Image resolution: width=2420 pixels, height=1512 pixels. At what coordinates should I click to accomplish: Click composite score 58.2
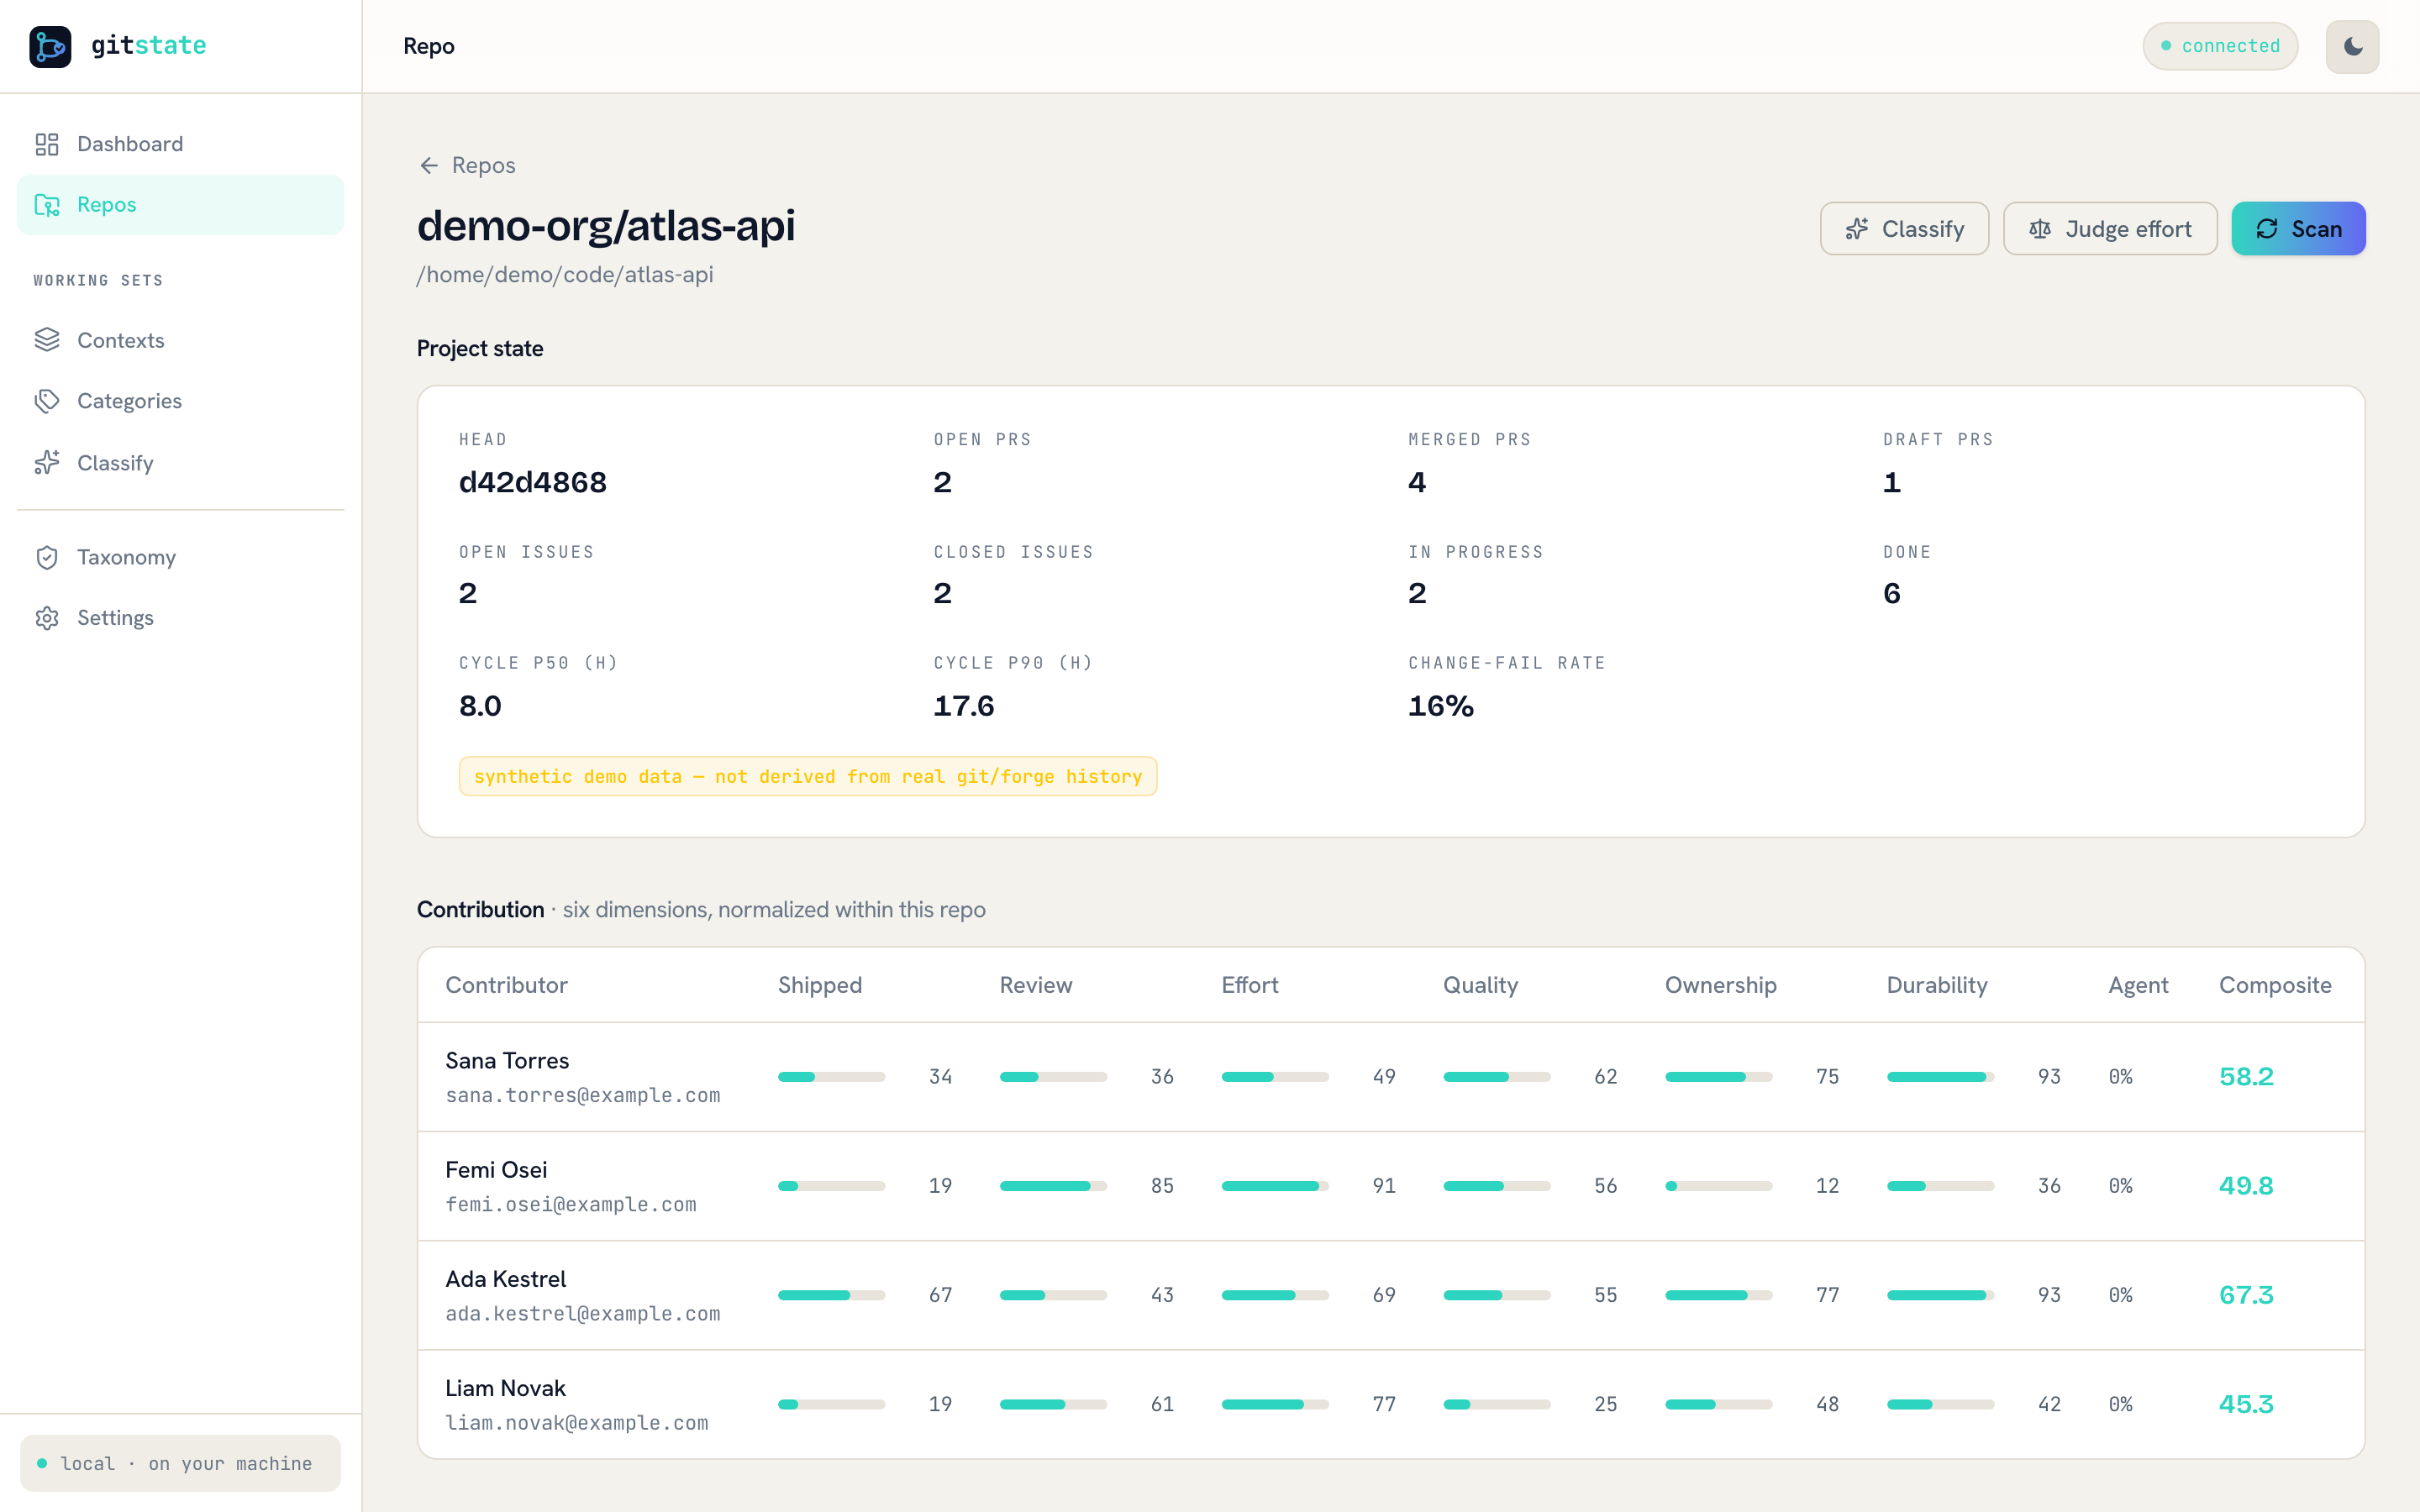[x=2246, y=1077]
